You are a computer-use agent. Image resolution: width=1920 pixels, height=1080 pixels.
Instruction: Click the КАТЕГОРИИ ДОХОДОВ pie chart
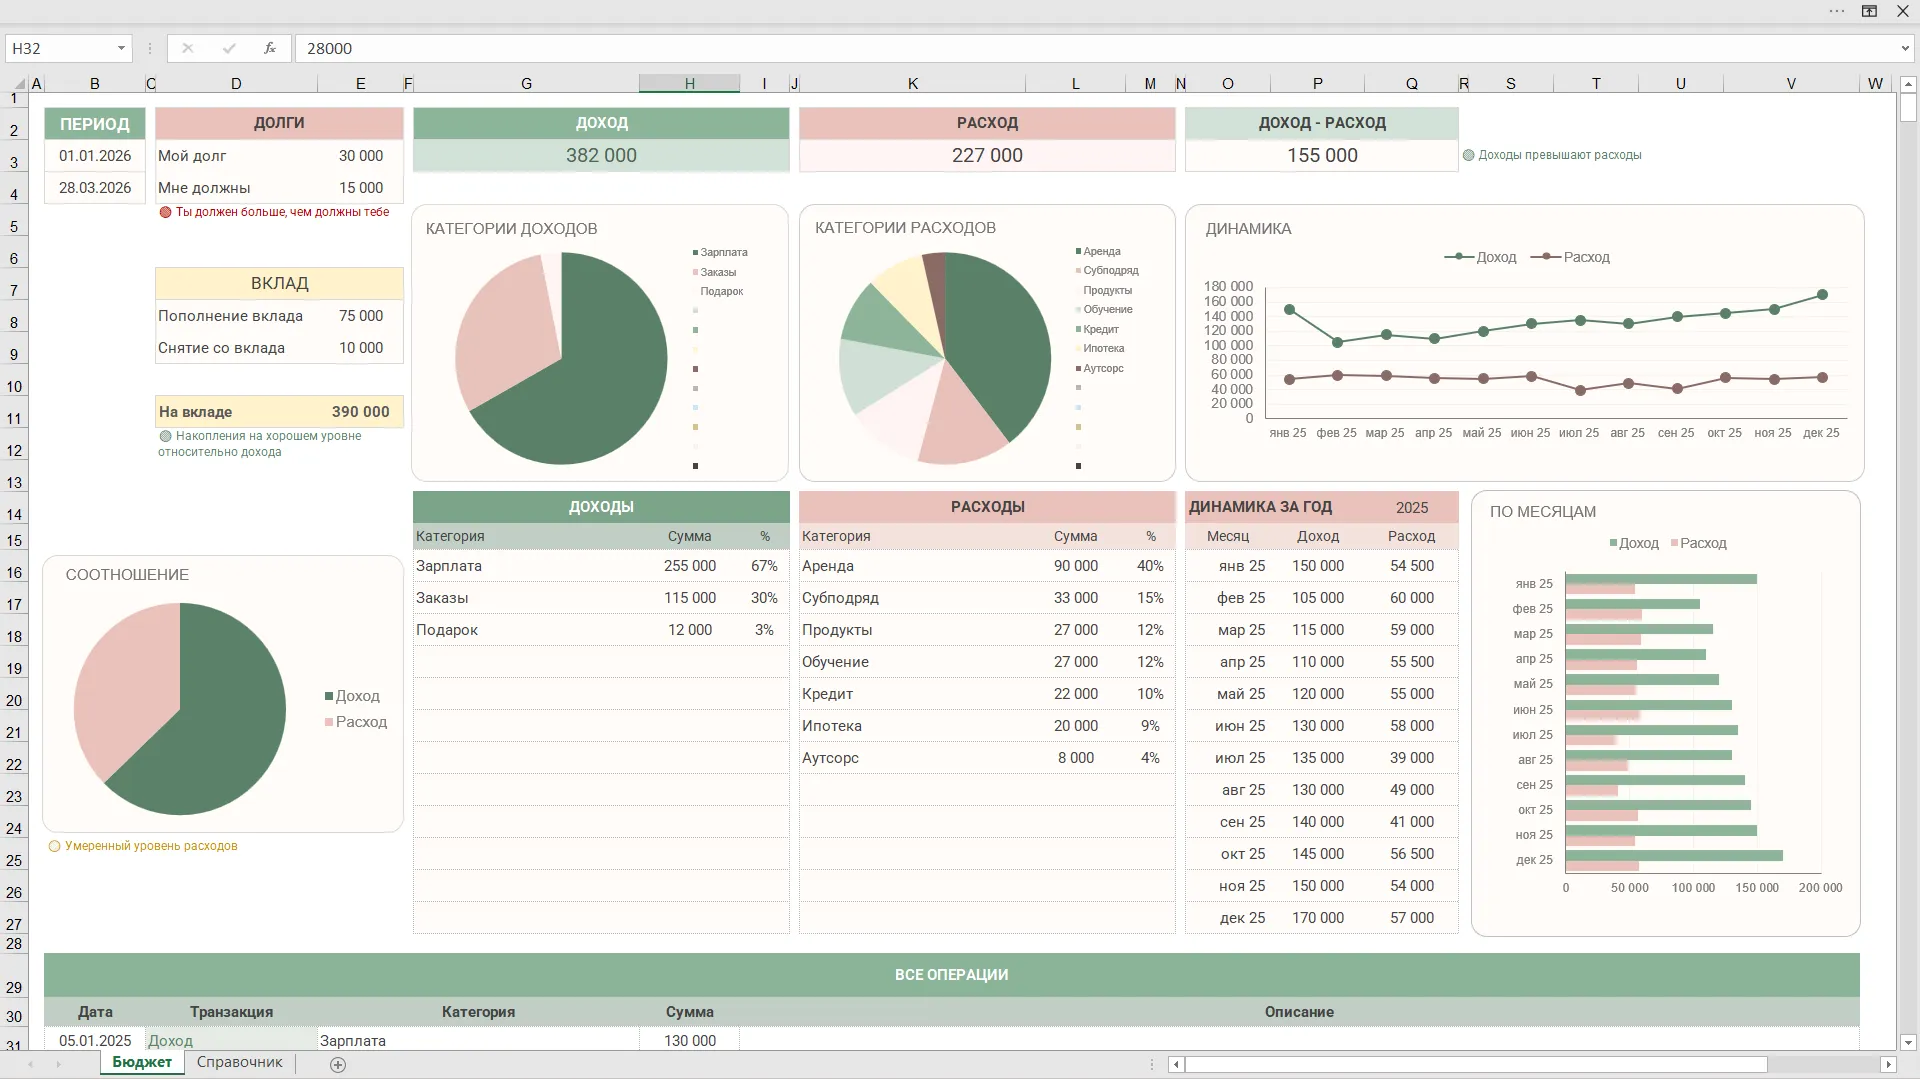[561, 358]
